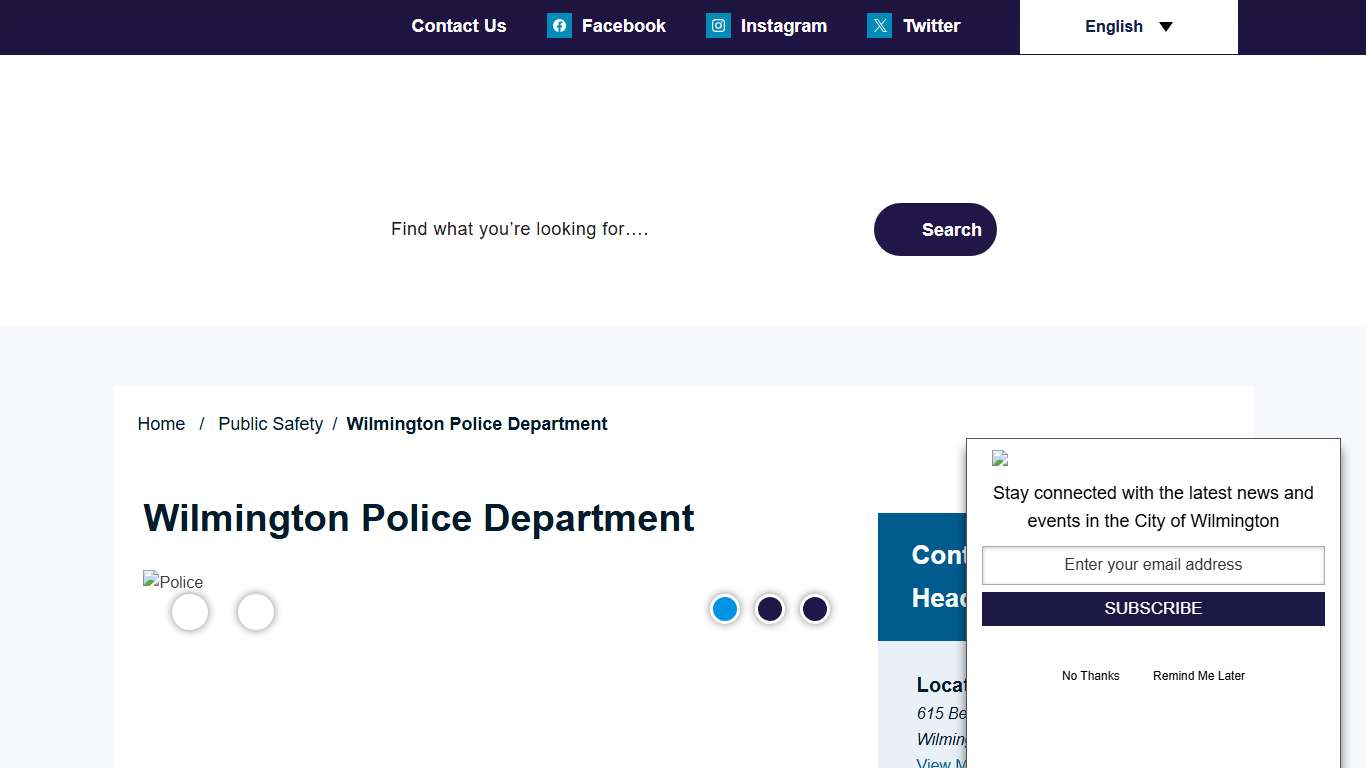Click the email address input field

[1152, 564]
